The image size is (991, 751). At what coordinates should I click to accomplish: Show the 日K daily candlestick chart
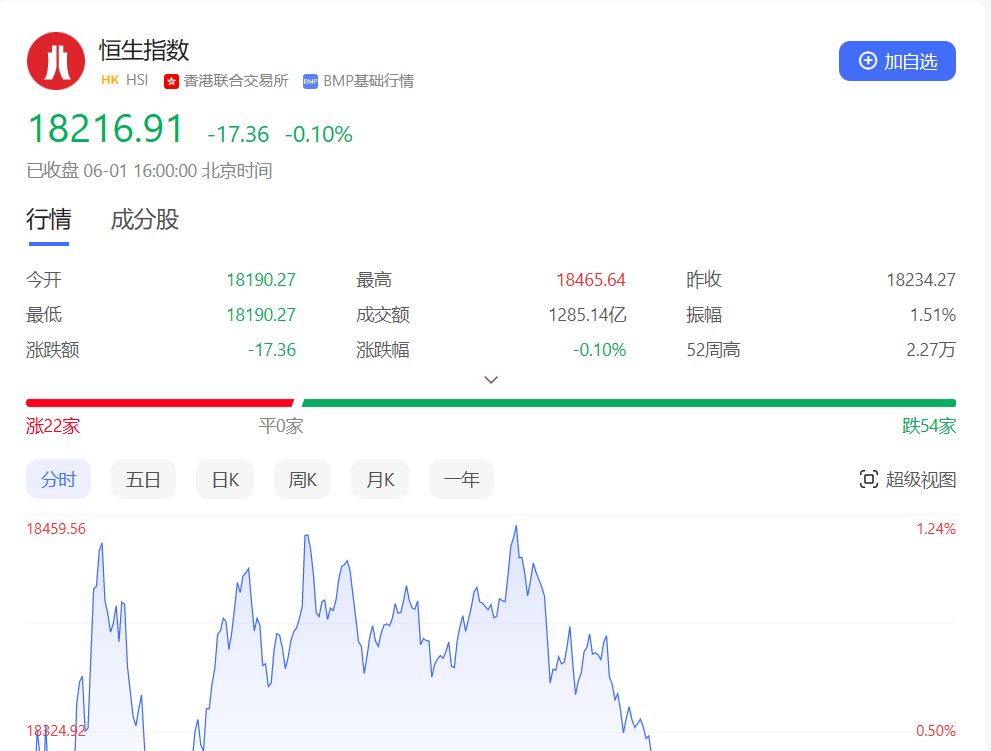[225, 479]
